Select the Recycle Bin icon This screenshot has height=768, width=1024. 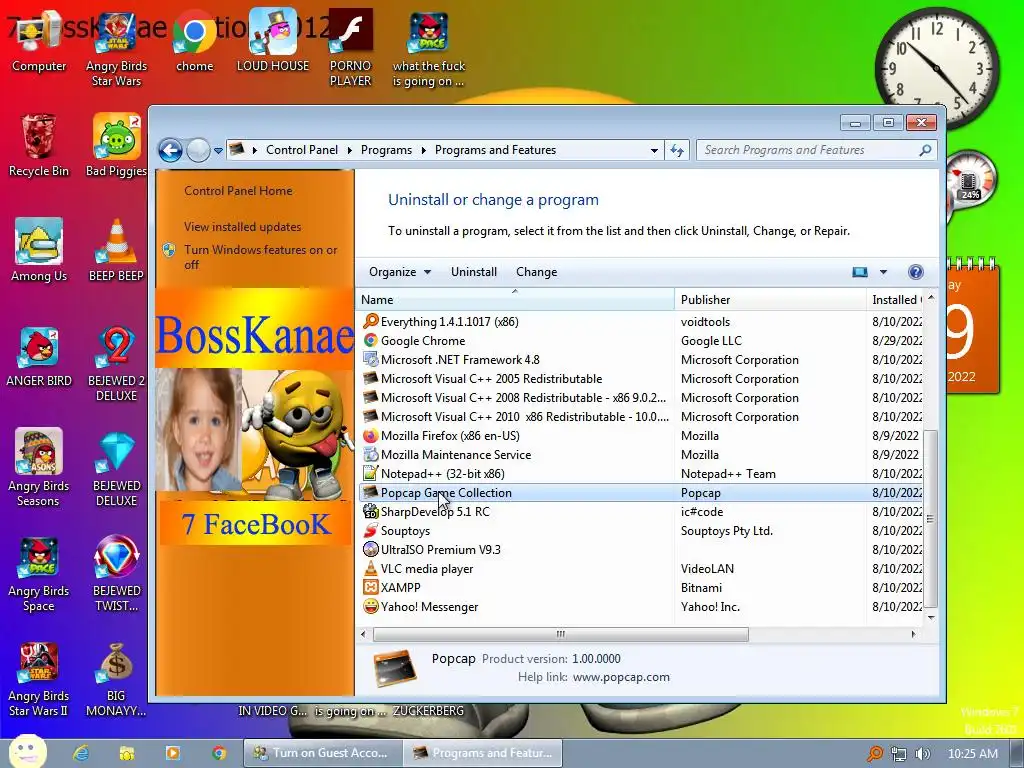click(39, 145)
